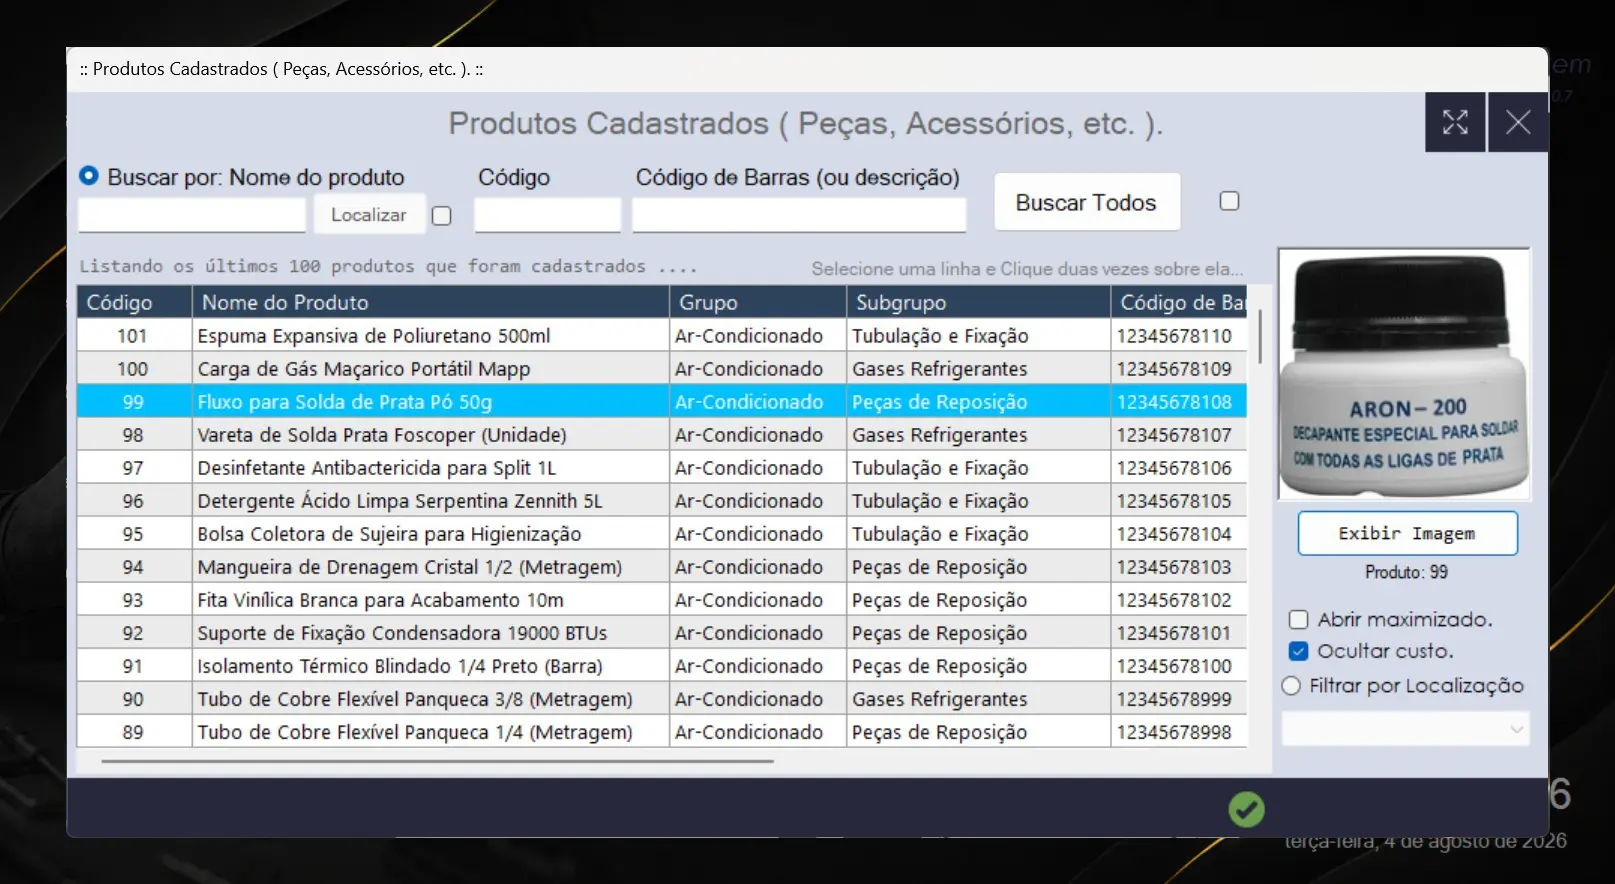Select row Tubo de Cobre Flexível Panqueca 3/8
Viewport: 1615px width, 884px height.
[x=662, y=698]
